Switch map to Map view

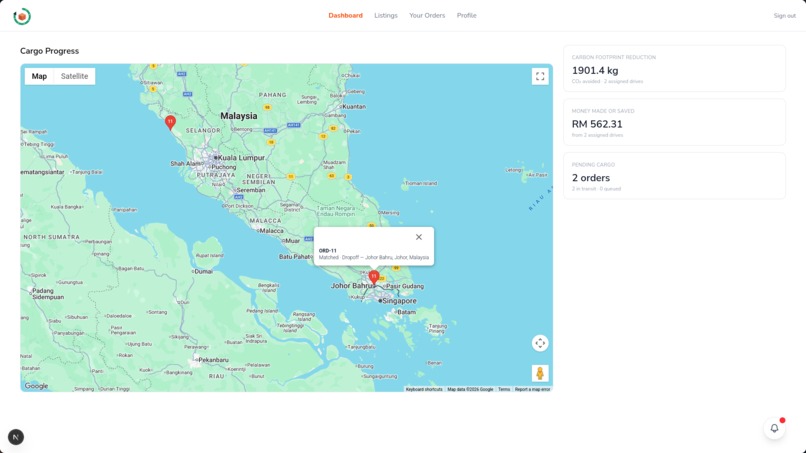[39, 76]
